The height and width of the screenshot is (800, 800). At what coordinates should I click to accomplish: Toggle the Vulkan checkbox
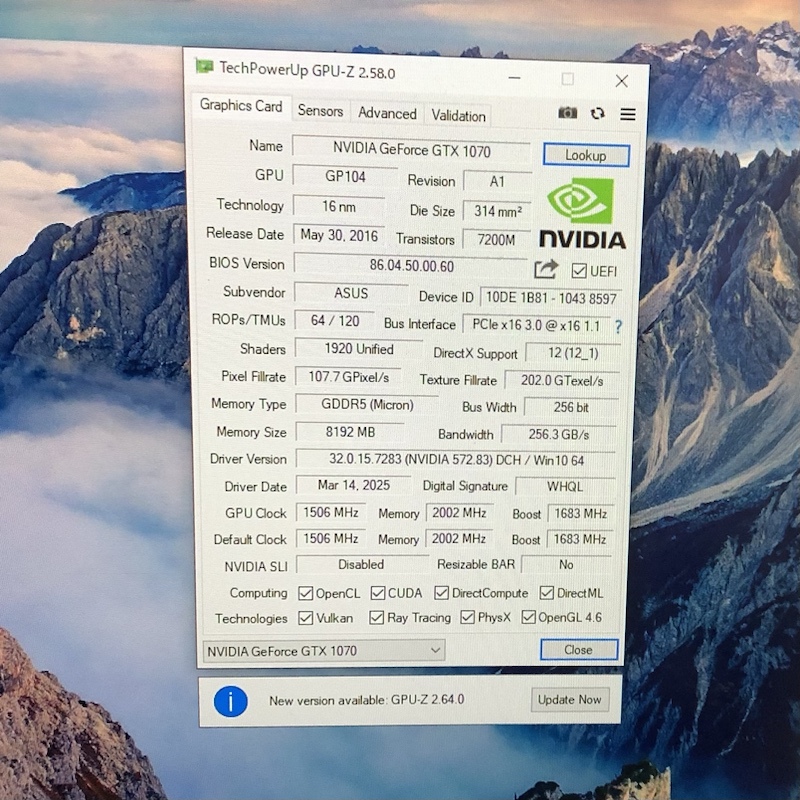[306, 618]
